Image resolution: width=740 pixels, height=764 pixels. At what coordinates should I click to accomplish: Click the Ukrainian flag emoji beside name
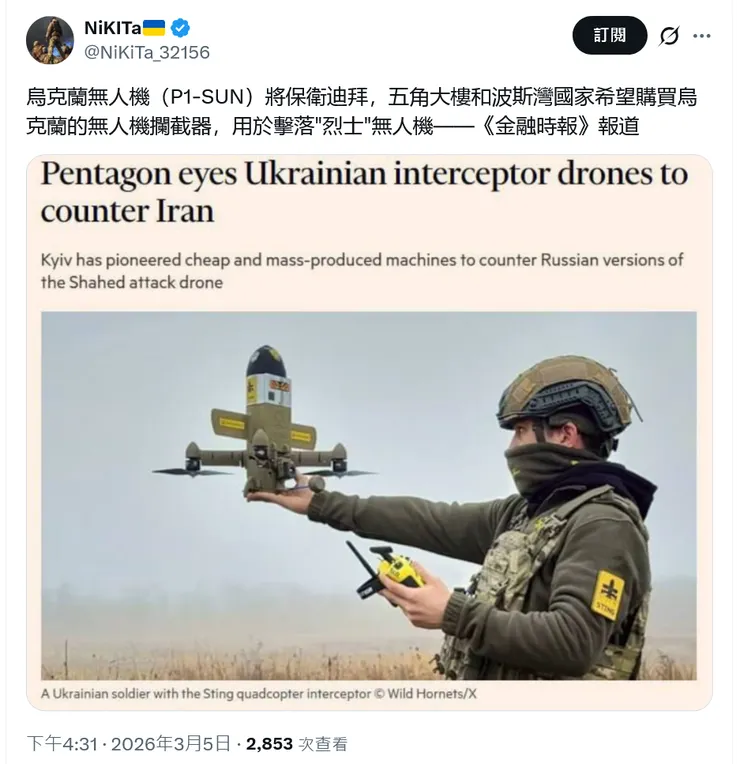(x=154, y=28)
